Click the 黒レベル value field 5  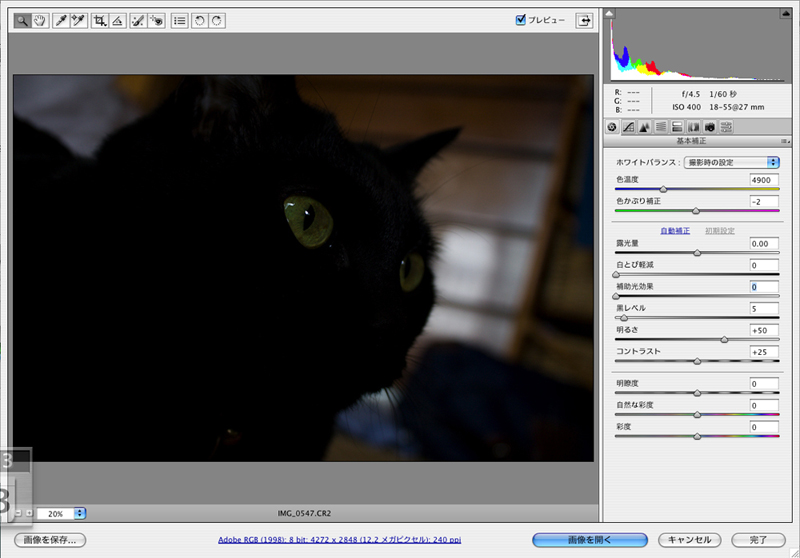[764, 309]
